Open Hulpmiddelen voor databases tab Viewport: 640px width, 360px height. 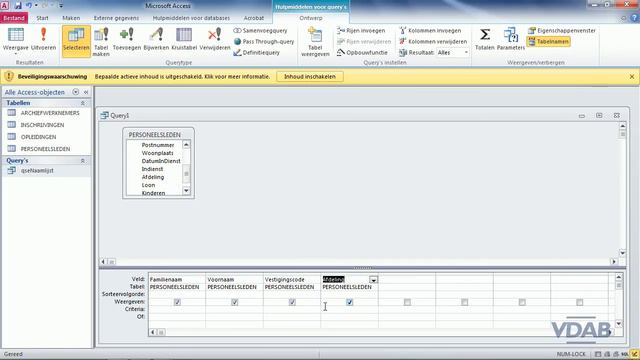pos(191,18)
